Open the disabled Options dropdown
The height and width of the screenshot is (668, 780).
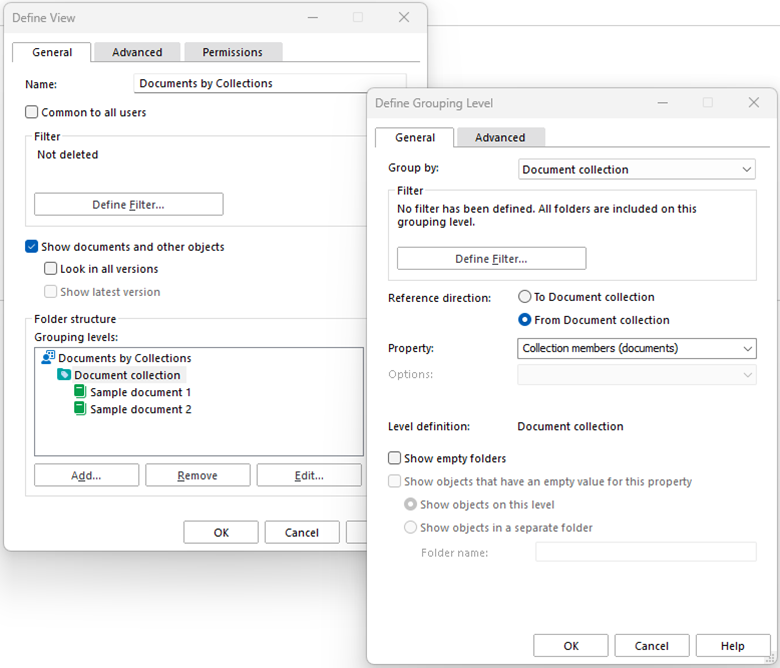coord(637,375)
